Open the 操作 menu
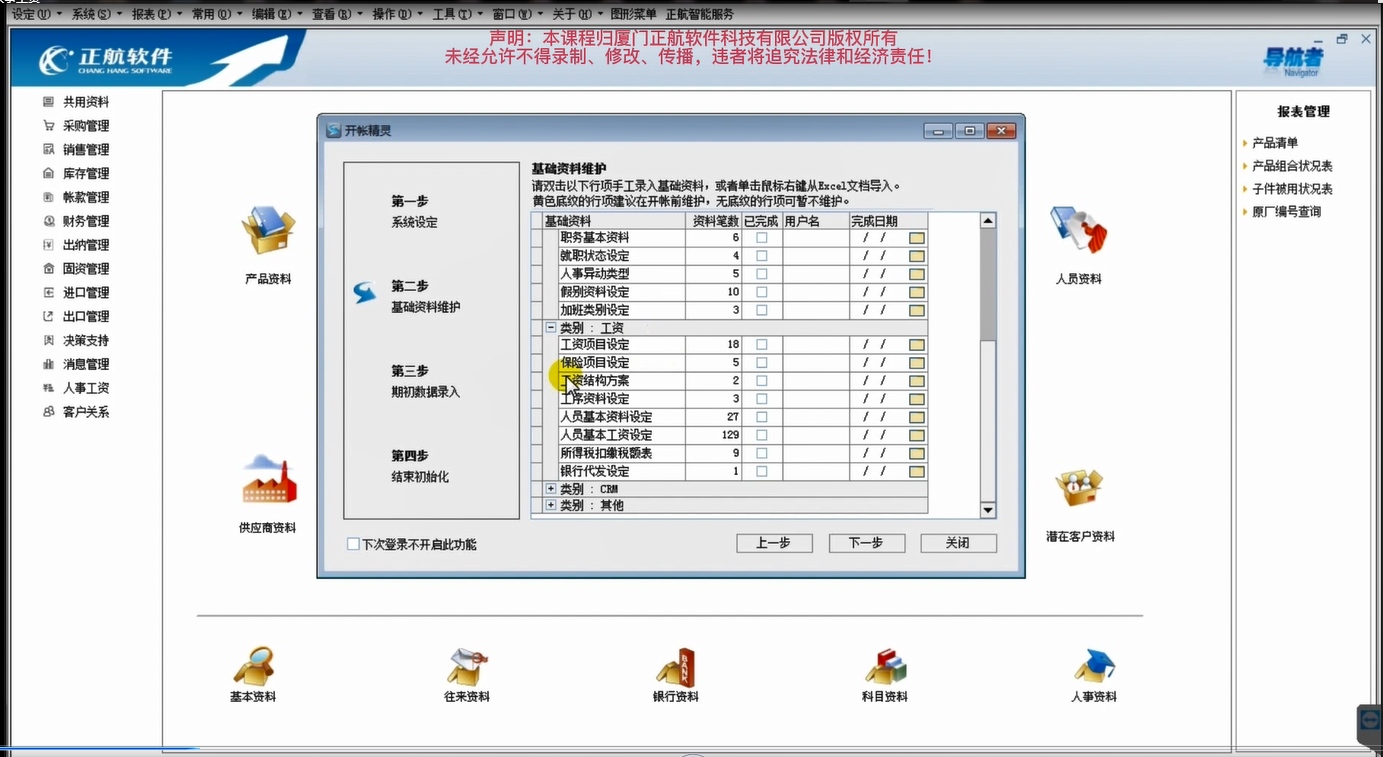The height and width of the screenshot is (757, 1383). [x=396, y=14]
